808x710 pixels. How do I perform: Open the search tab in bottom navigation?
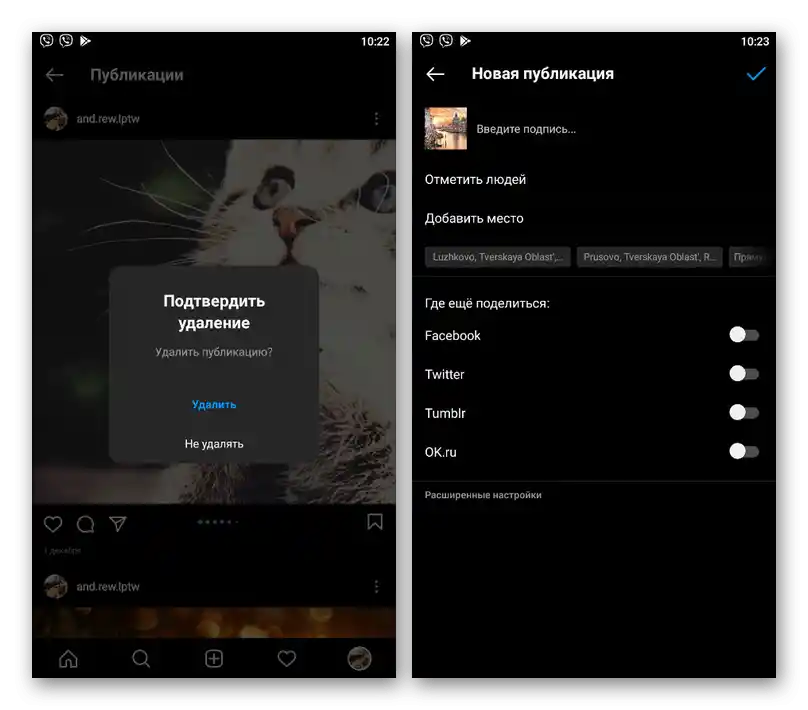pyautogui.click(x=141, y=659)
